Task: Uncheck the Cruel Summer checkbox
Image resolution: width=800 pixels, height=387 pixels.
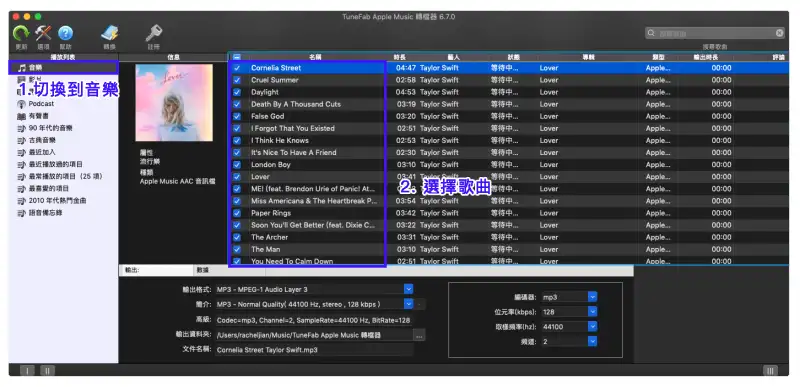Action: click(x=237, y=80)
